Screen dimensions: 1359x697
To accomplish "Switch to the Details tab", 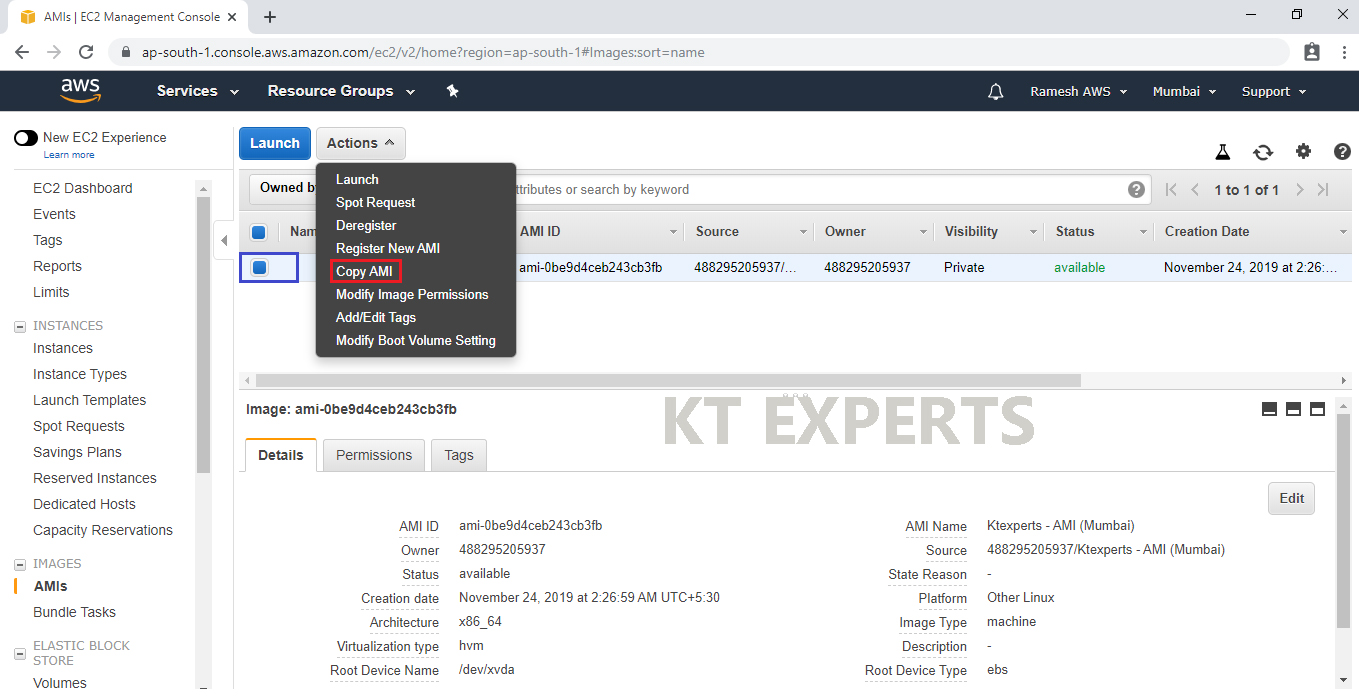I will pyautogui.click(x=281, y=455).
